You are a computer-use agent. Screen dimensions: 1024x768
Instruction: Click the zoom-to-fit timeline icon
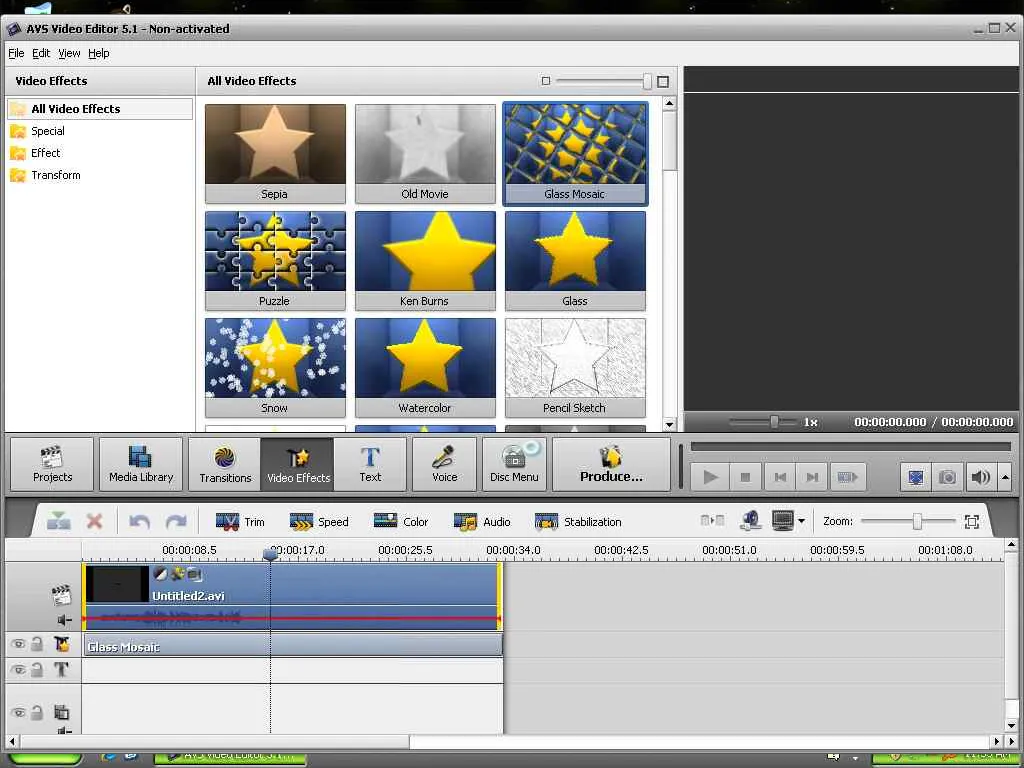point(972,521)
